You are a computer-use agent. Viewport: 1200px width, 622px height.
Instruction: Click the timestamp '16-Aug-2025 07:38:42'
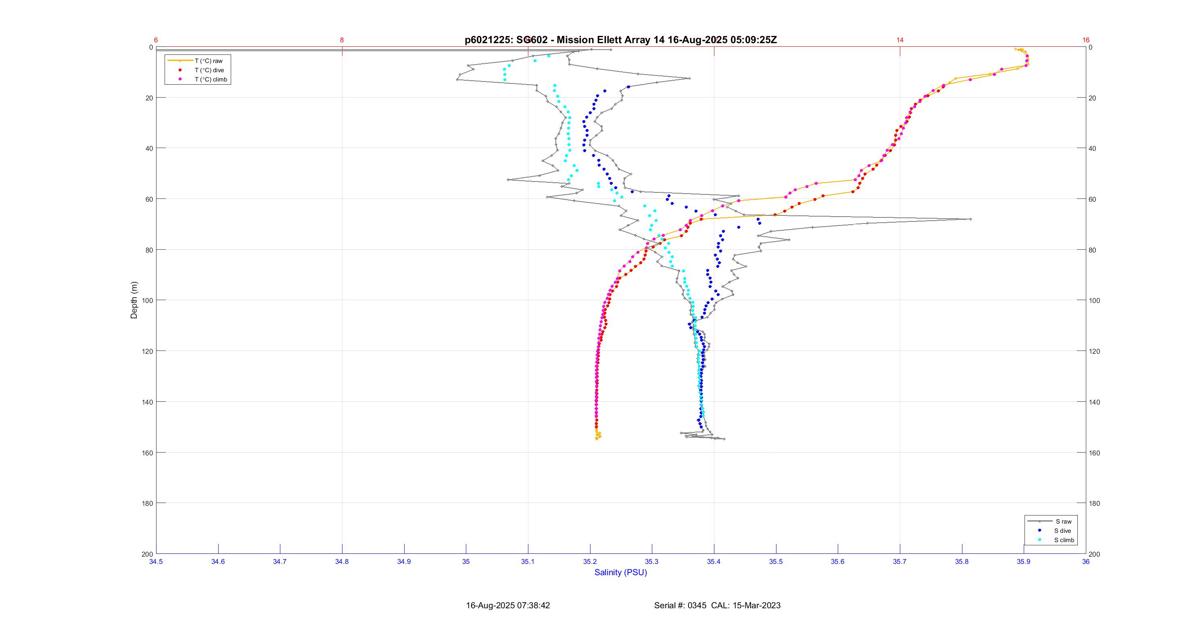click(x=508, y=605)
